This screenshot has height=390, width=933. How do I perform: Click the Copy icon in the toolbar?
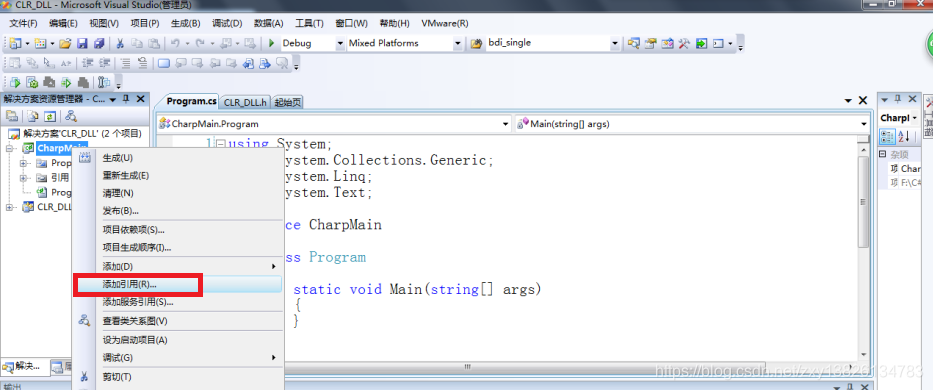click(x=137, y=43)
